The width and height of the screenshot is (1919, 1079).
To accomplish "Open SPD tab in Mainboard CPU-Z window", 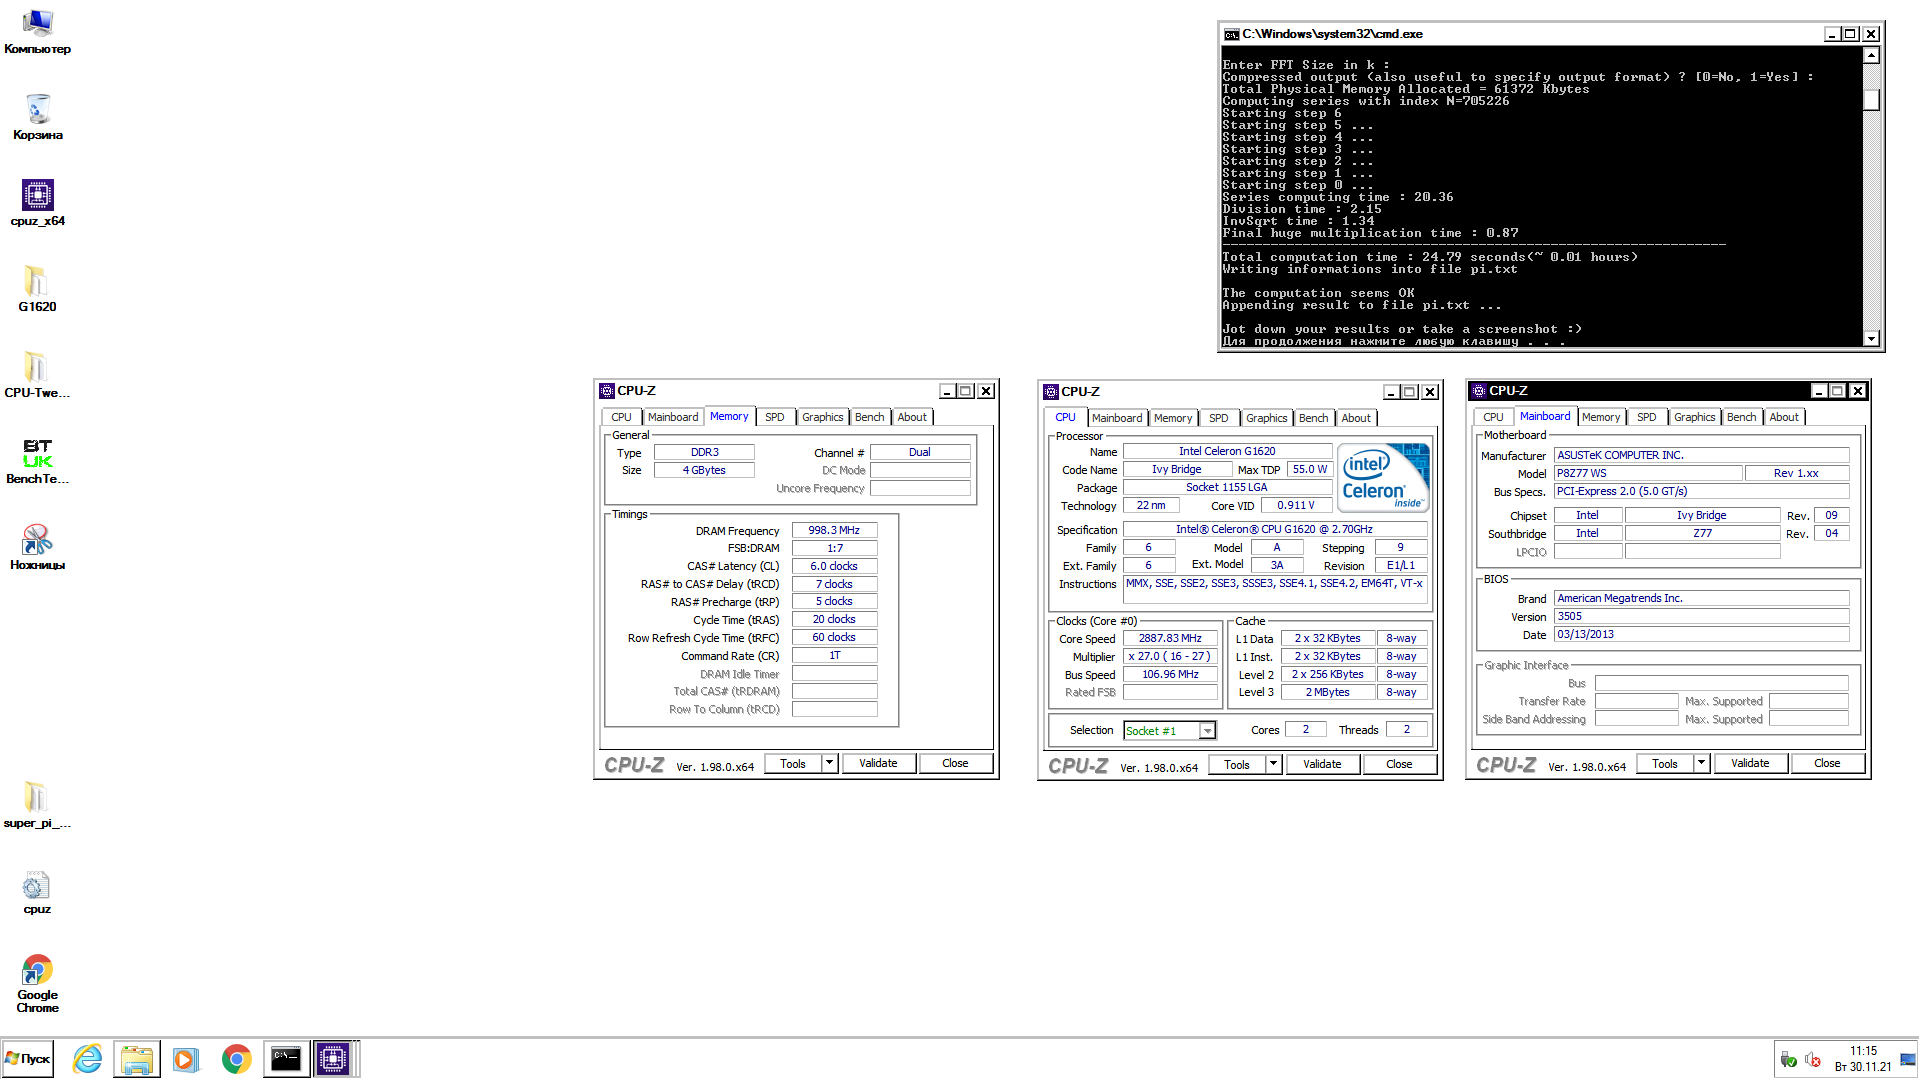I will click(1646, 417).
